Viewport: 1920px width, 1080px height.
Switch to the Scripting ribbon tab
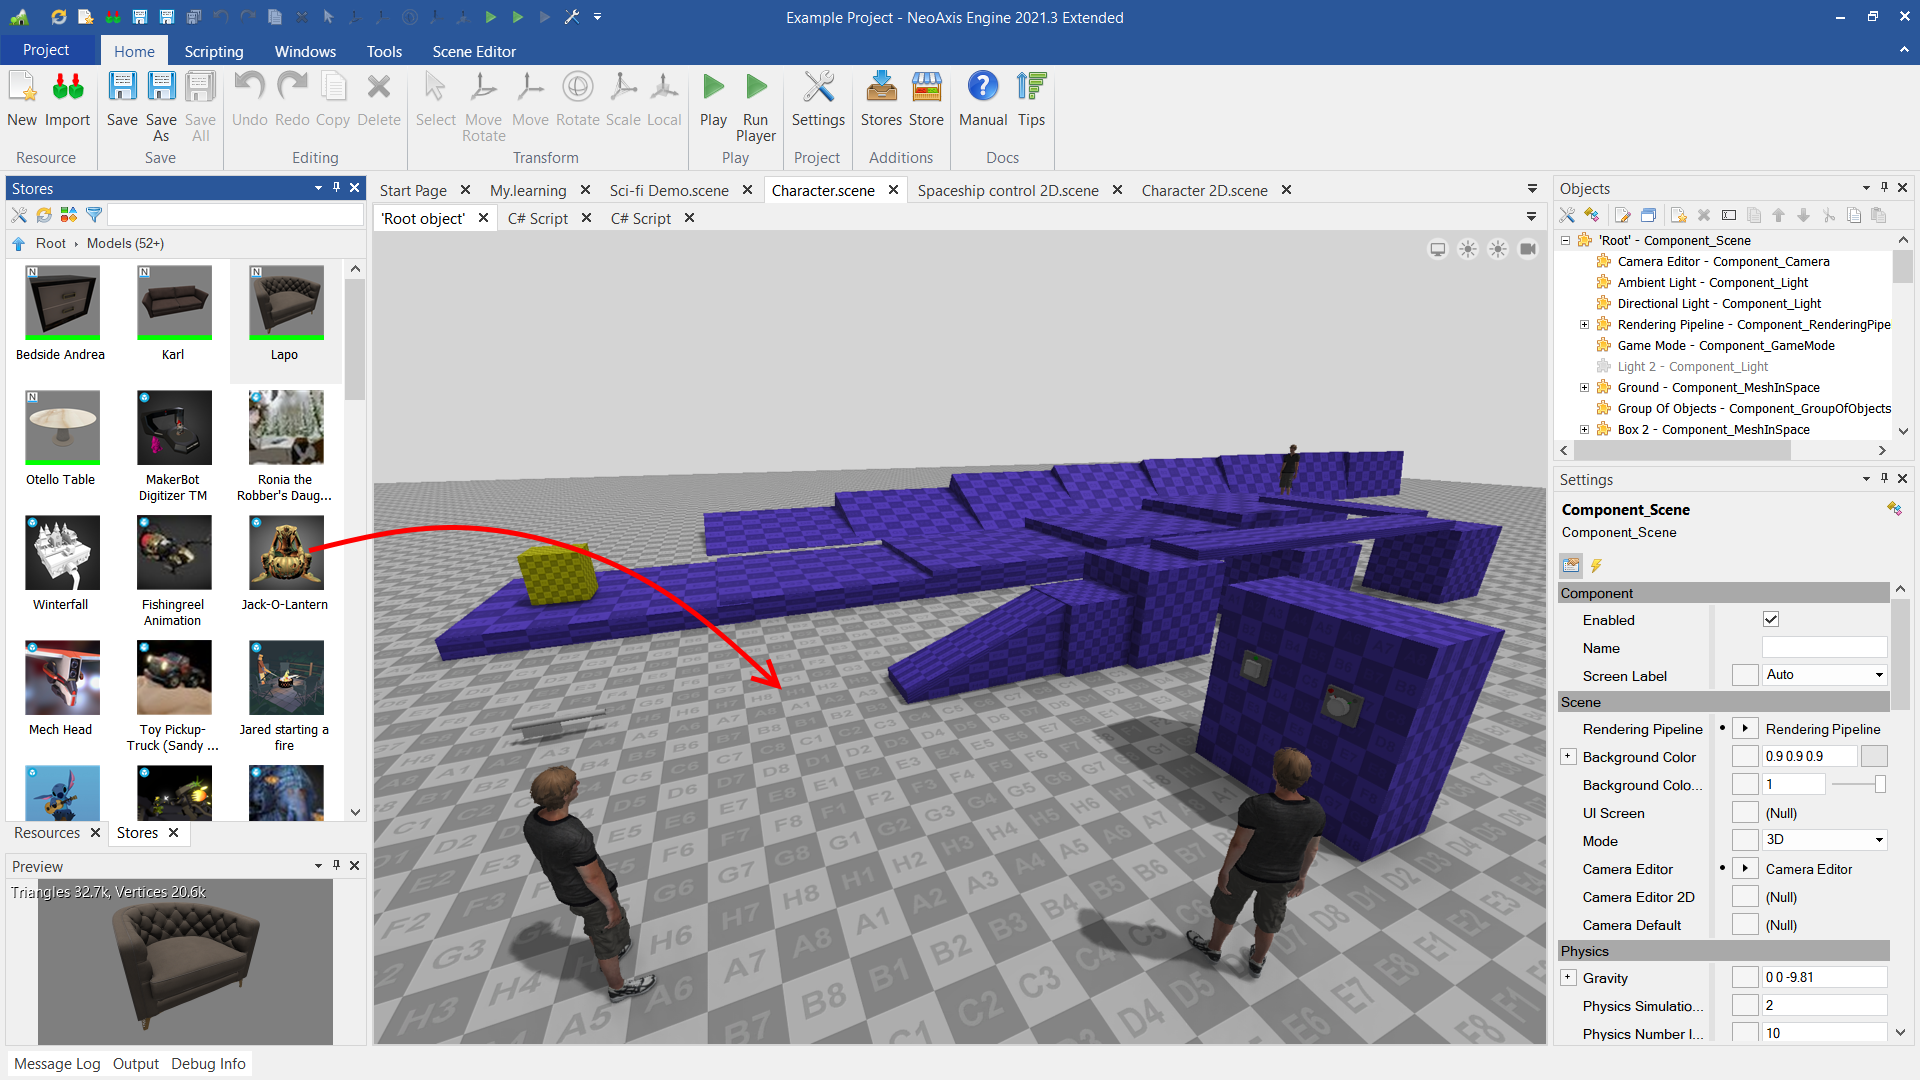(x=213, y=51)
